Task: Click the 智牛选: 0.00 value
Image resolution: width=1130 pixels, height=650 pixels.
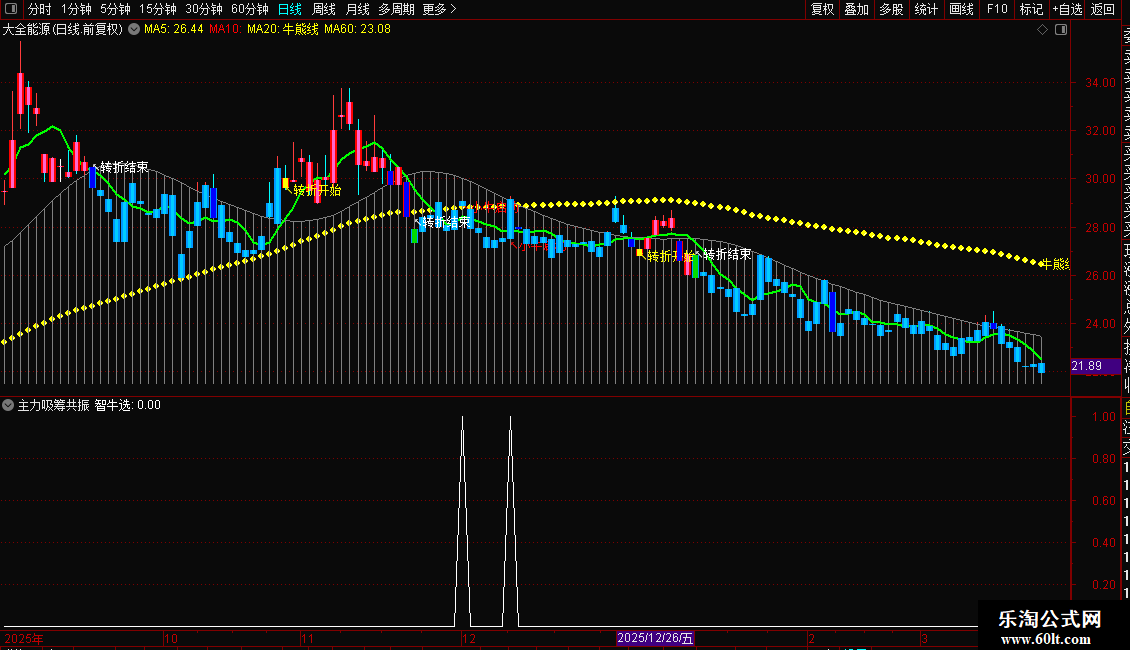Action: [x=128, y=405]
